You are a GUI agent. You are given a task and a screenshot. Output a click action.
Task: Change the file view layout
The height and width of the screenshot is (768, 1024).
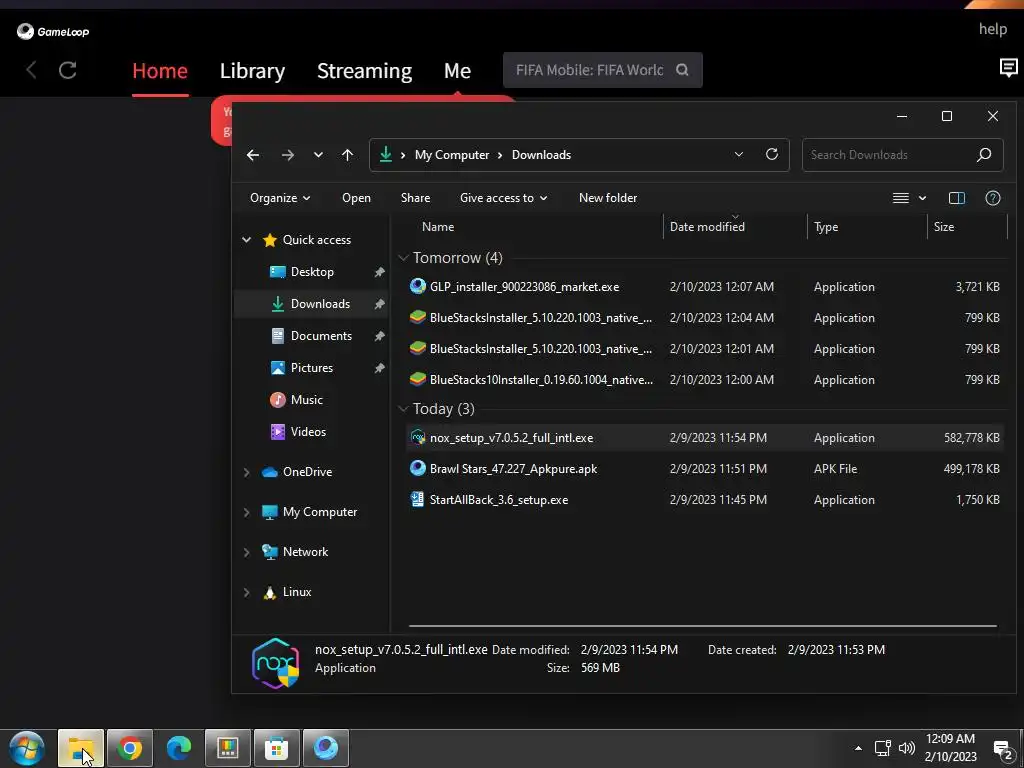(x=901, y=198)
